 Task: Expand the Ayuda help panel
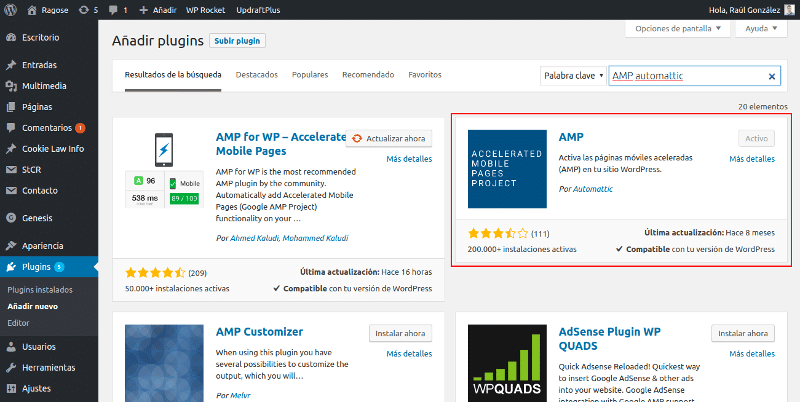[761, 29]
